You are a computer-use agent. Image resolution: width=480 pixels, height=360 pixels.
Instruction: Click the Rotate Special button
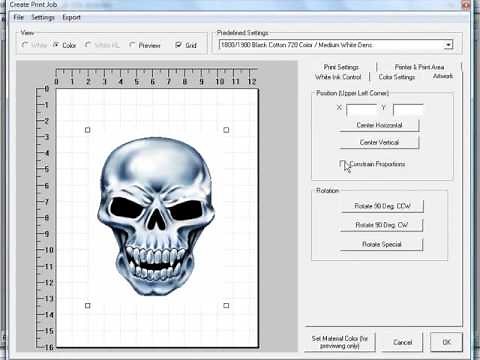coord(382,244)
